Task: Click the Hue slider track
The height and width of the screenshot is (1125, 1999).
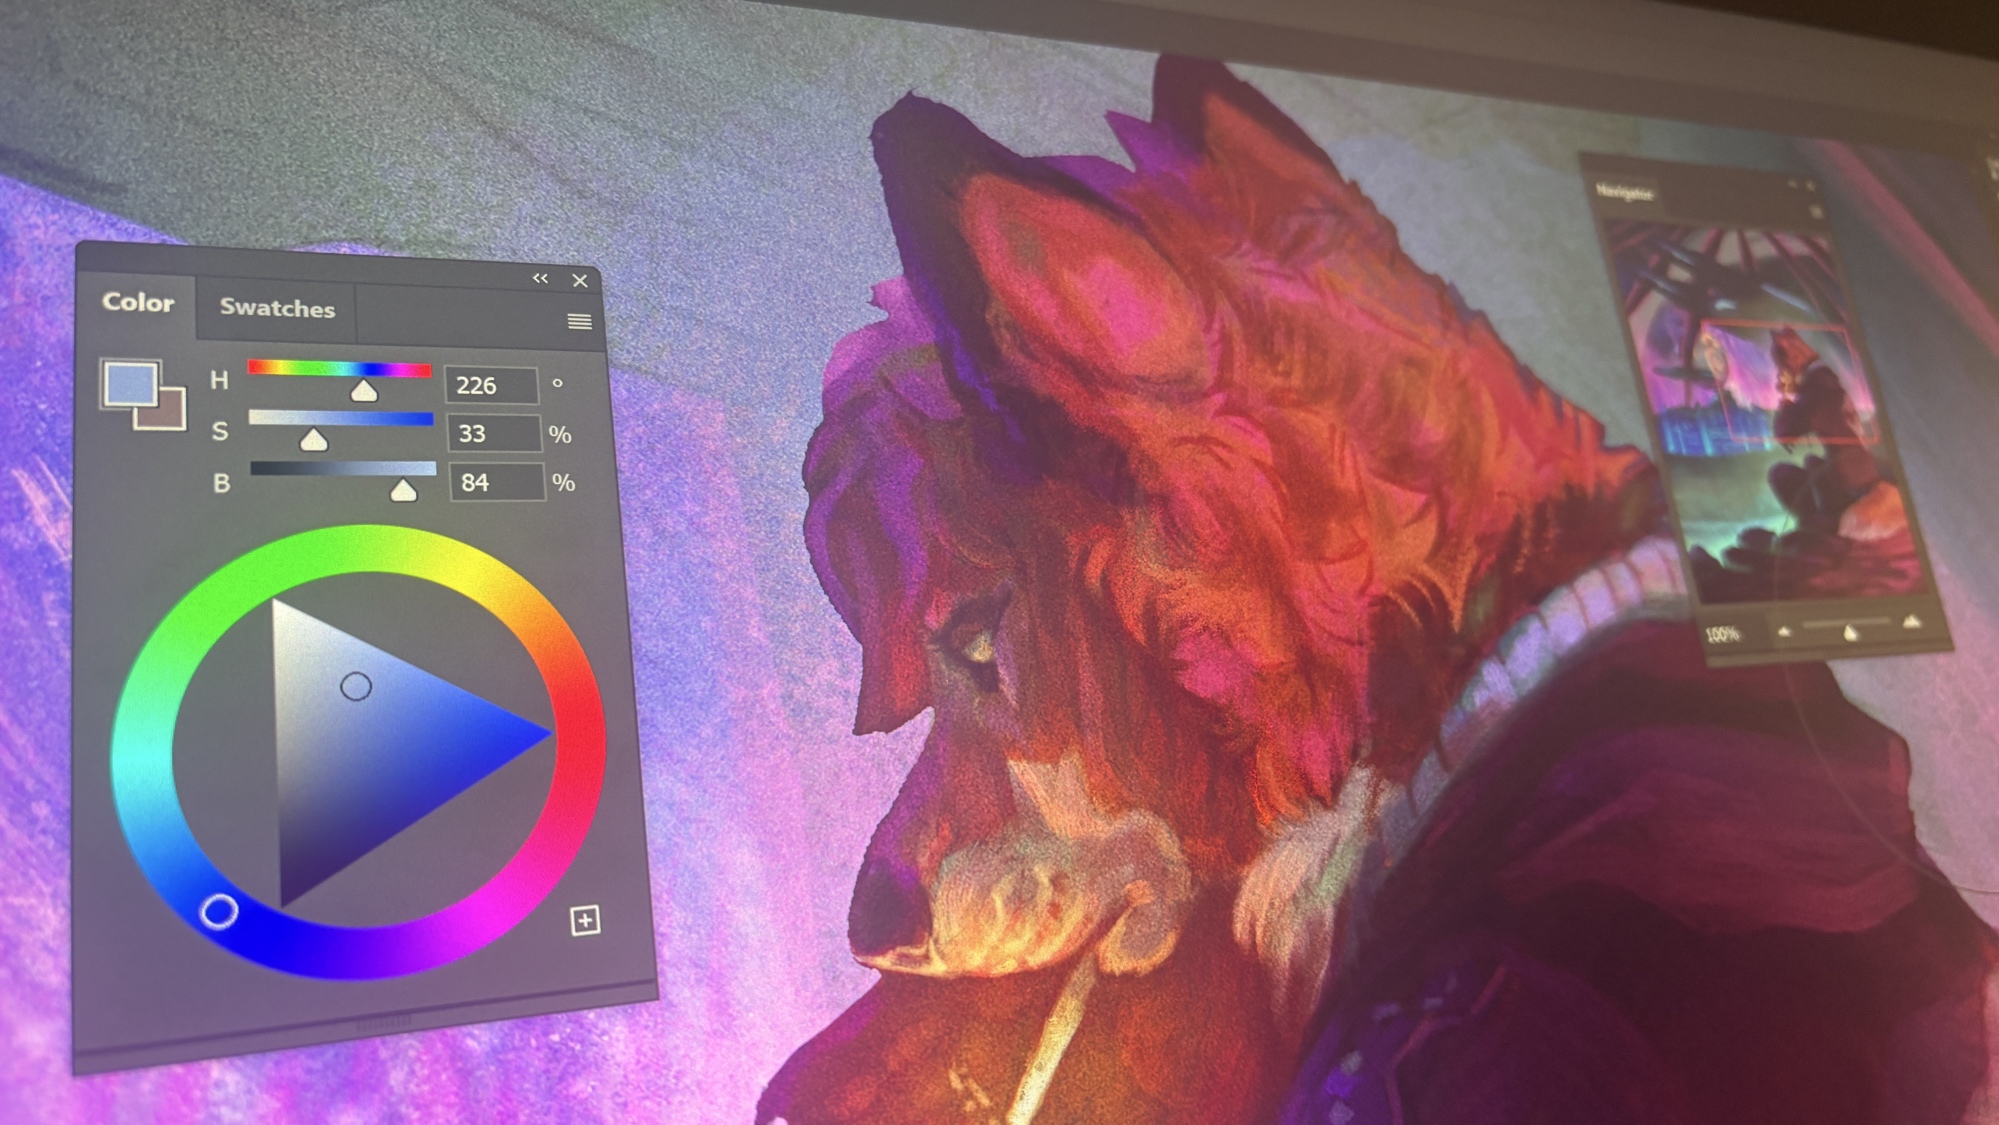Action: click(339, 369)
